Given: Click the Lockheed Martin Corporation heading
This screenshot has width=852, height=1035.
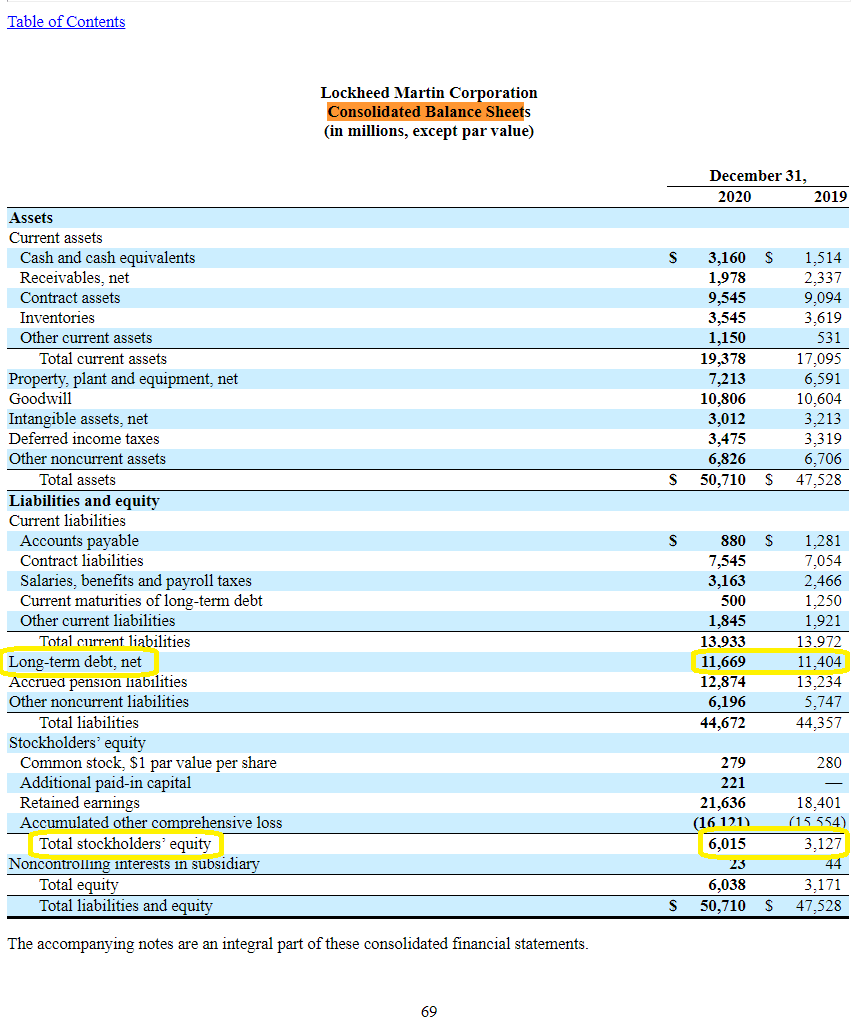Looking at the screenshot, I should (428, 92).
